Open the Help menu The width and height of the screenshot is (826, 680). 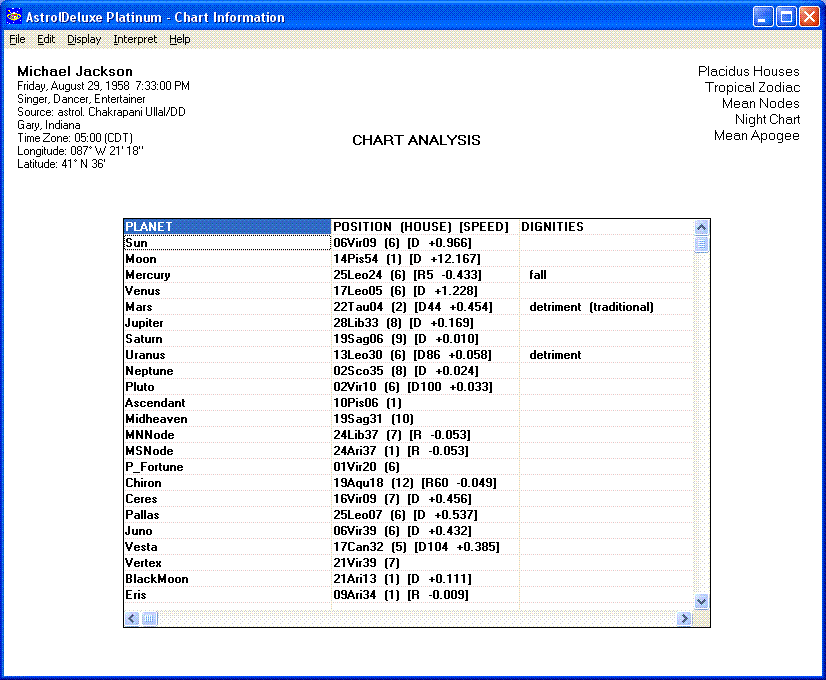tap(179, 39)
